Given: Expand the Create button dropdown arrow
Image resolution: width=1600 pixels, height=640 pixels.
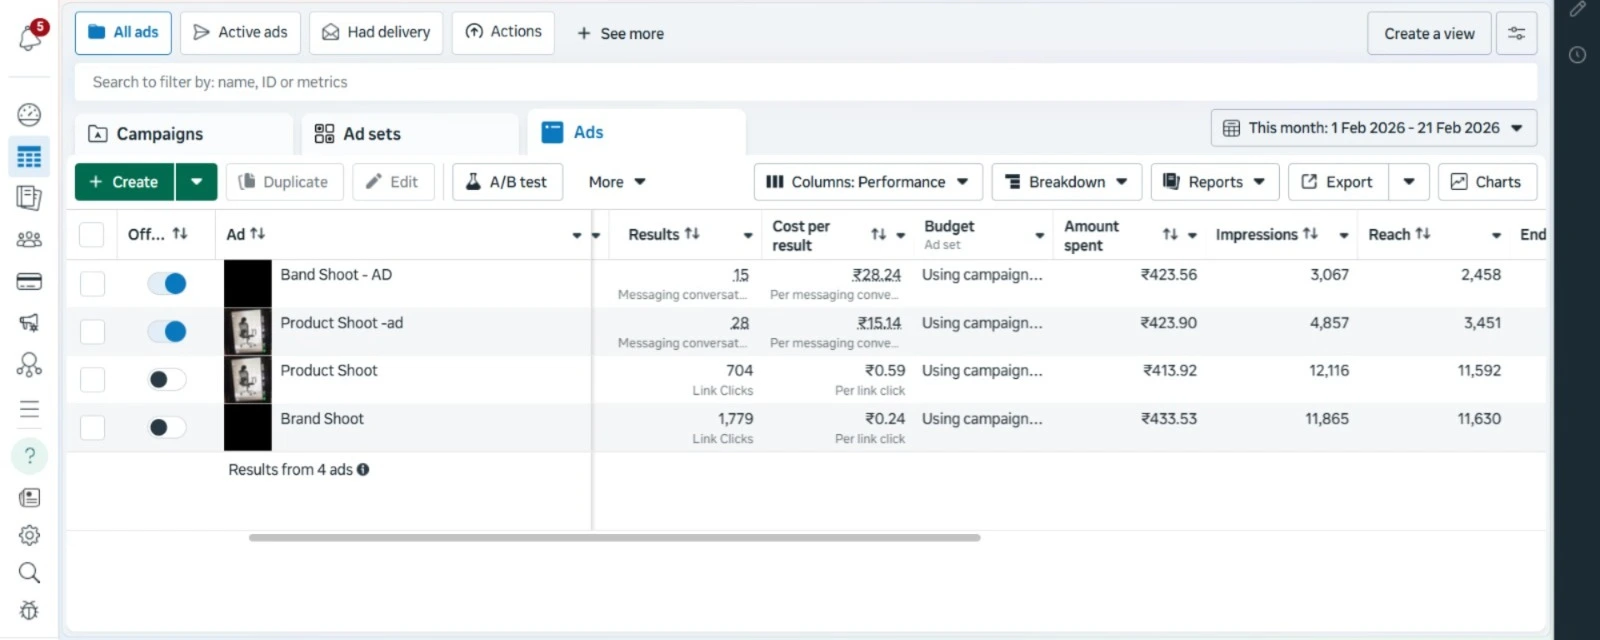Looking at the screenshot, I should pos(197,182).
